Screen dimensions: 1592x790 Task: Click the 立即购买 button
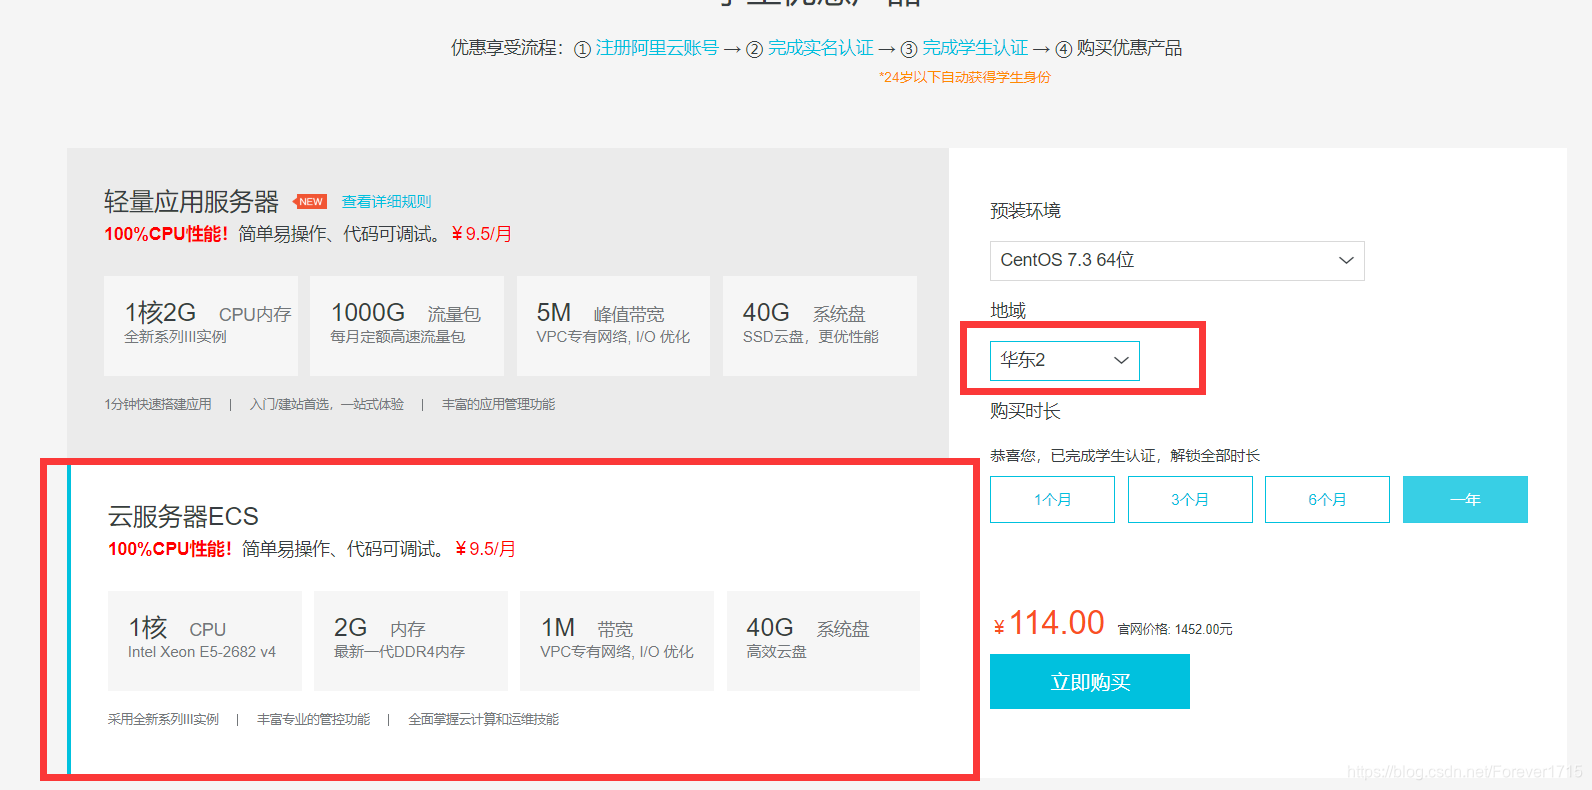(1090, 682)
